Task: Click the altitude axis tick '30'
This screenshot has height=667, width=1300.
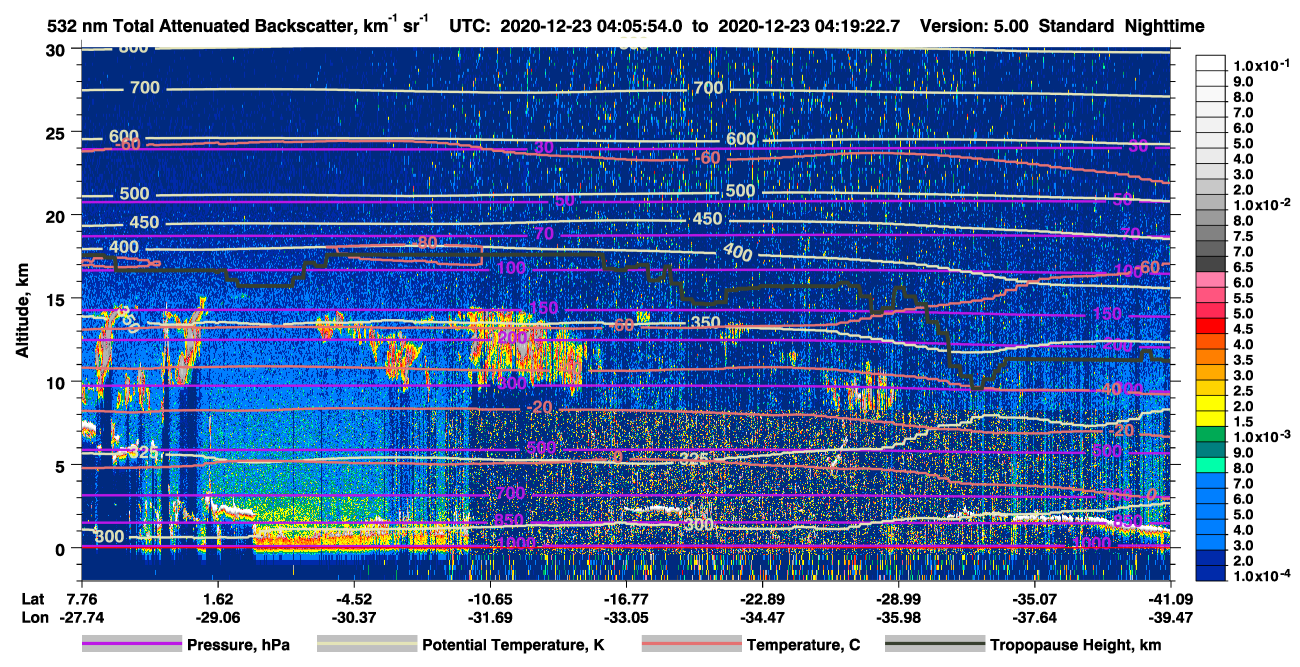Action: click(x=57, y=50)
